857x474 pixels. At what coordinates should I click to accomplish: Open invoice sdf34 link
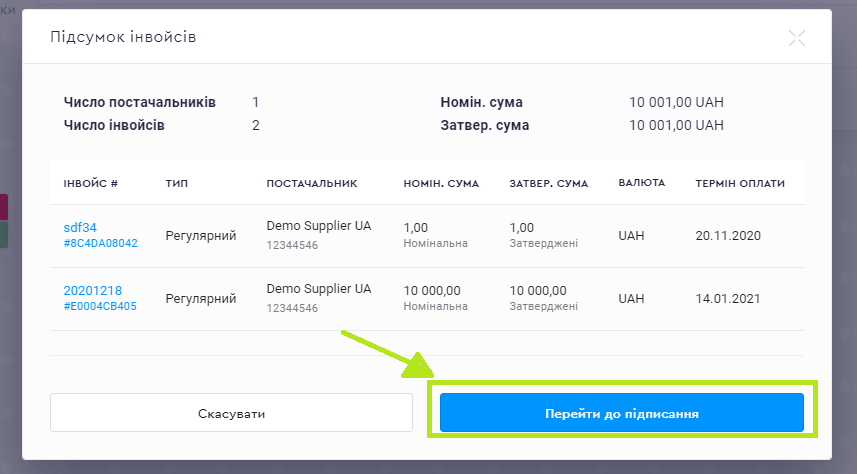(80, 227)
